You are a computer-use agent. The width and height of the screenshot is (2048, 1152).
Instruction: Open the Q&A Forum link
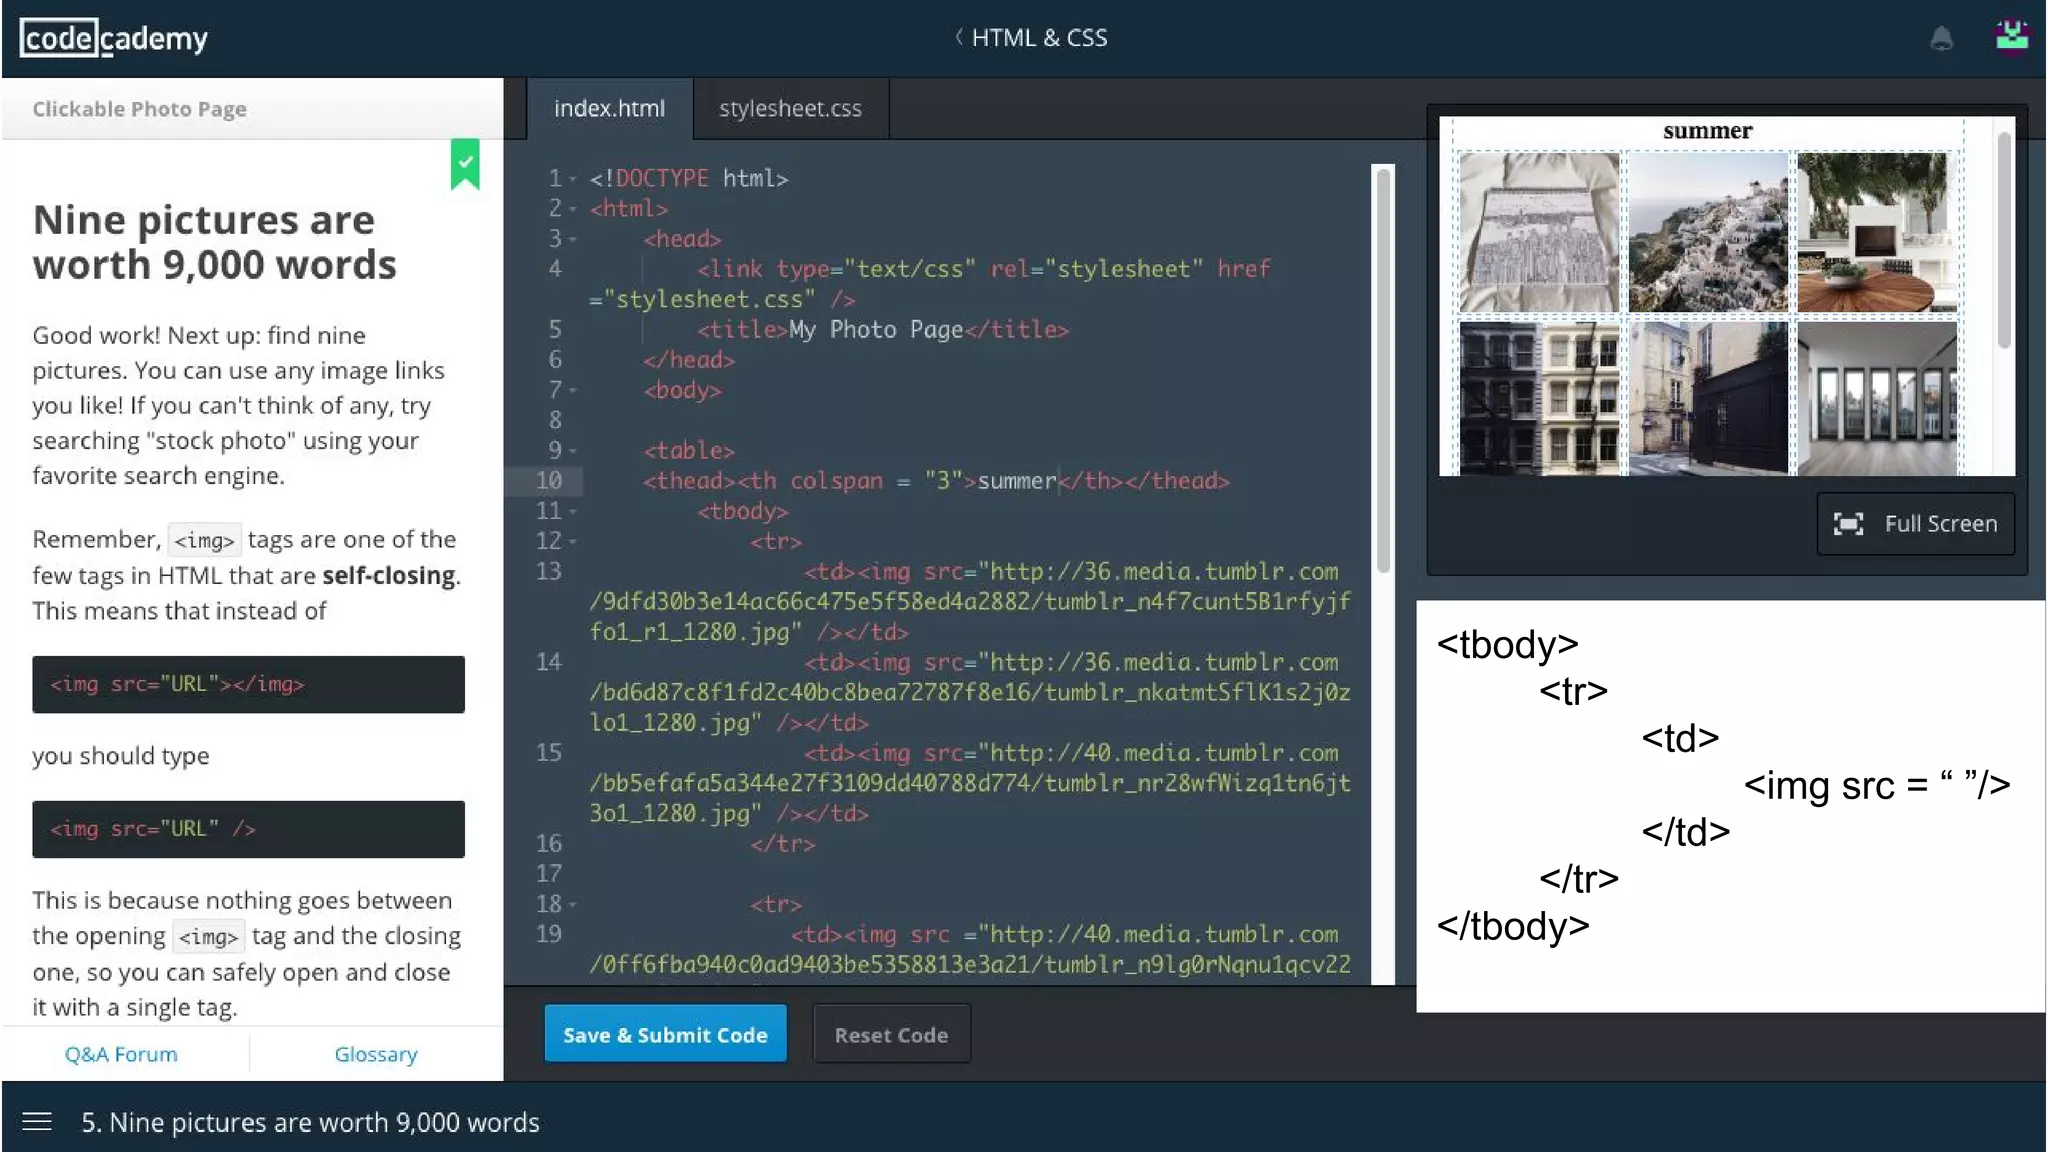click(121, 1054)
